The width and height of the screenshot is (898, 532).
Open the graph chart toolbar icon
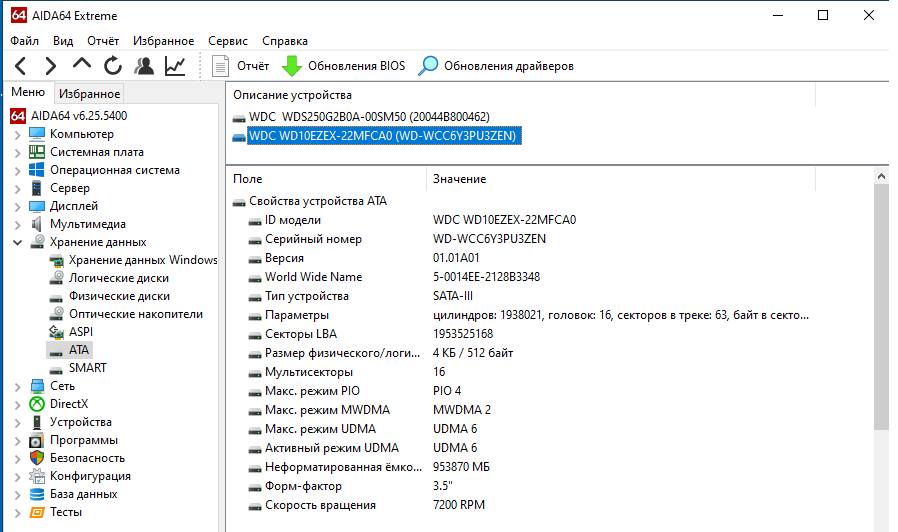pyautogui.click(x=175, y=66)
